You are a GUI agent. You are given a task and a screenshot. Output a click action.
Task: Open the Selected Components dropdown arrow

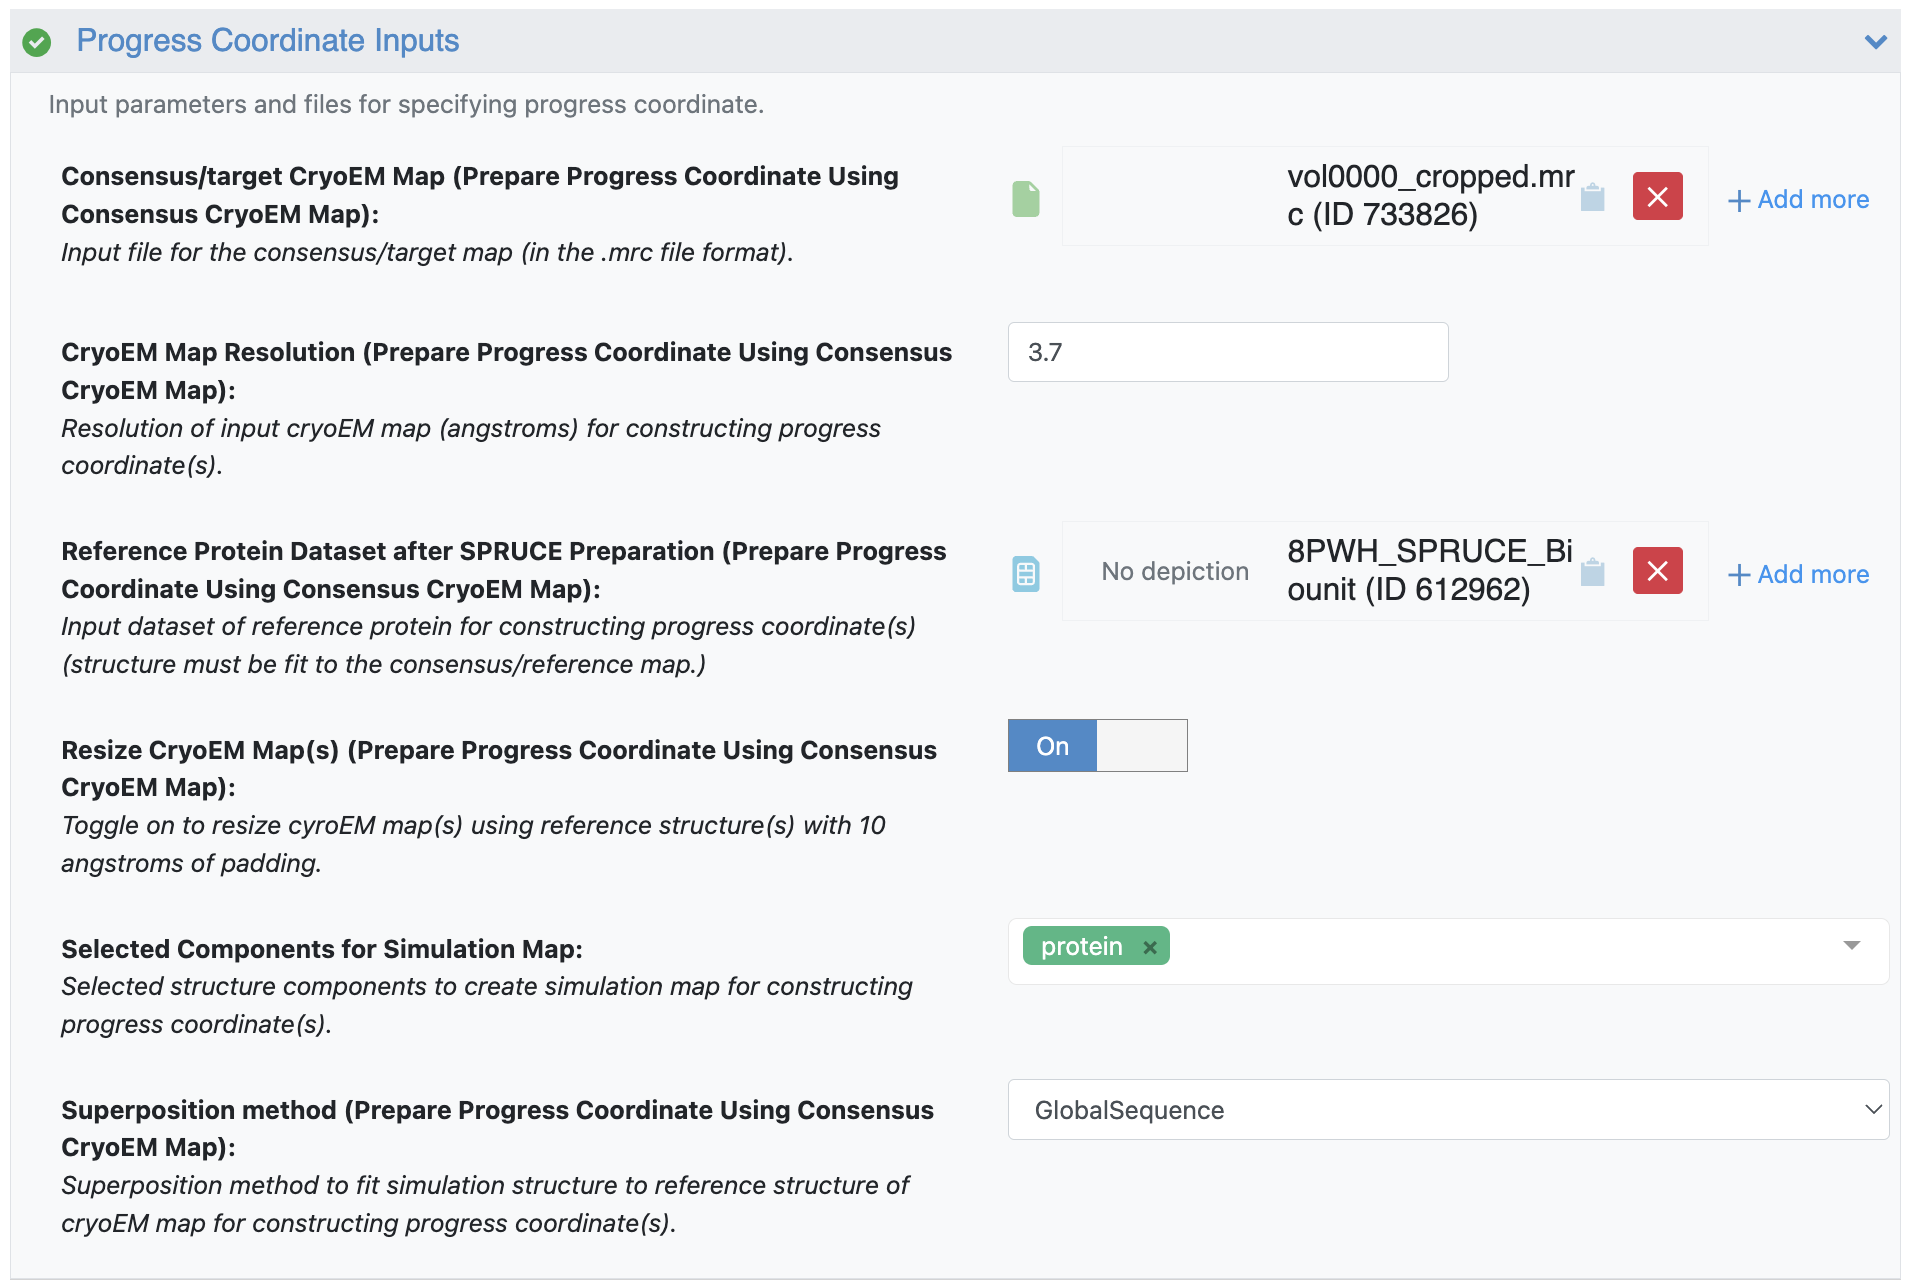tap(1851, 946)
